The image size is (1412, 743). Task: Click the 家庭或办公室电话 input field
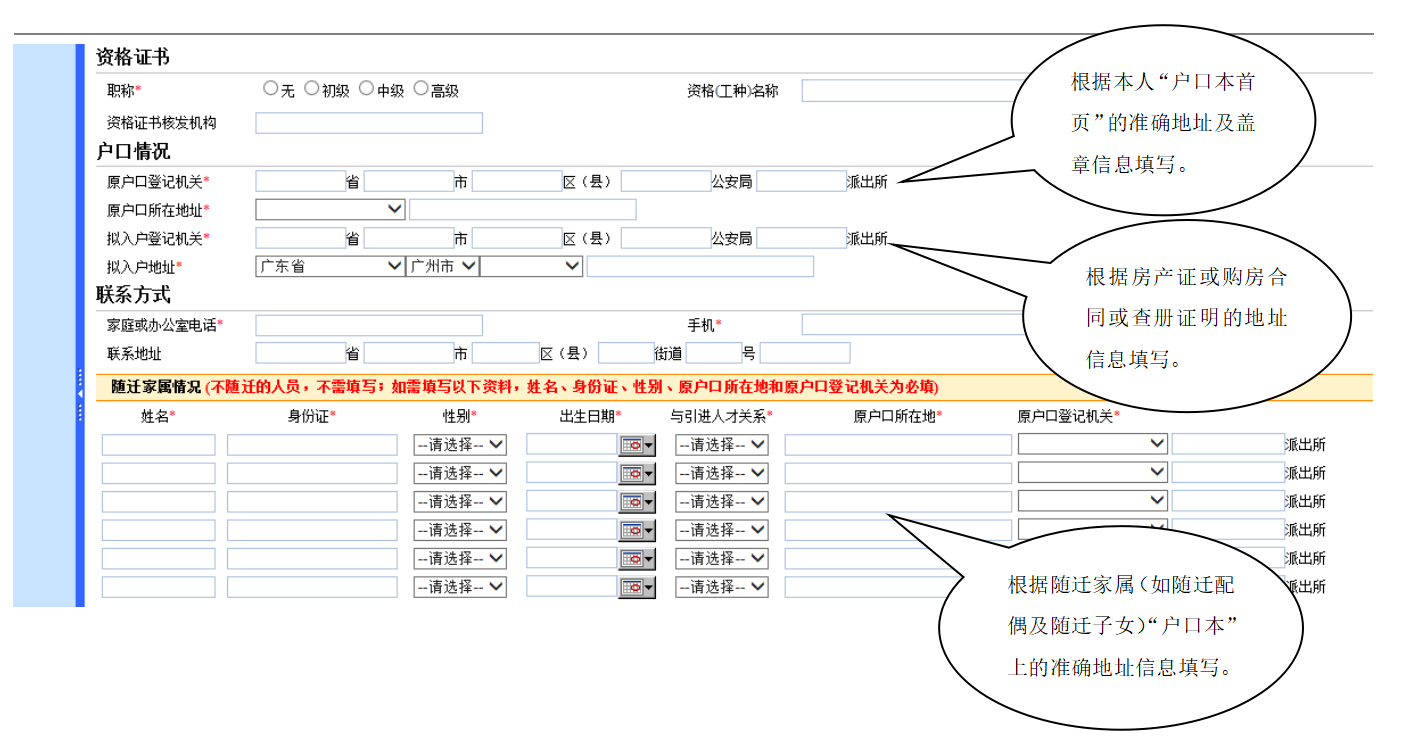(368, 325)
